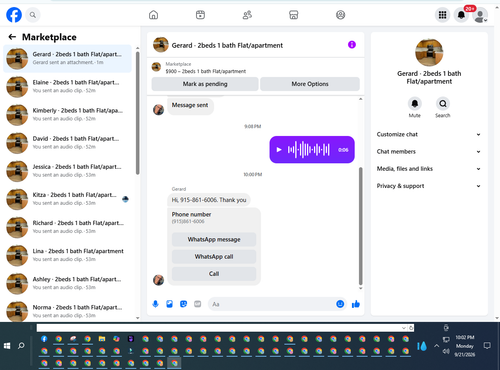Viewport: 500px width, 370px height.
Task: Click the taskbar address input field
Action: click(x=219, y=328)
